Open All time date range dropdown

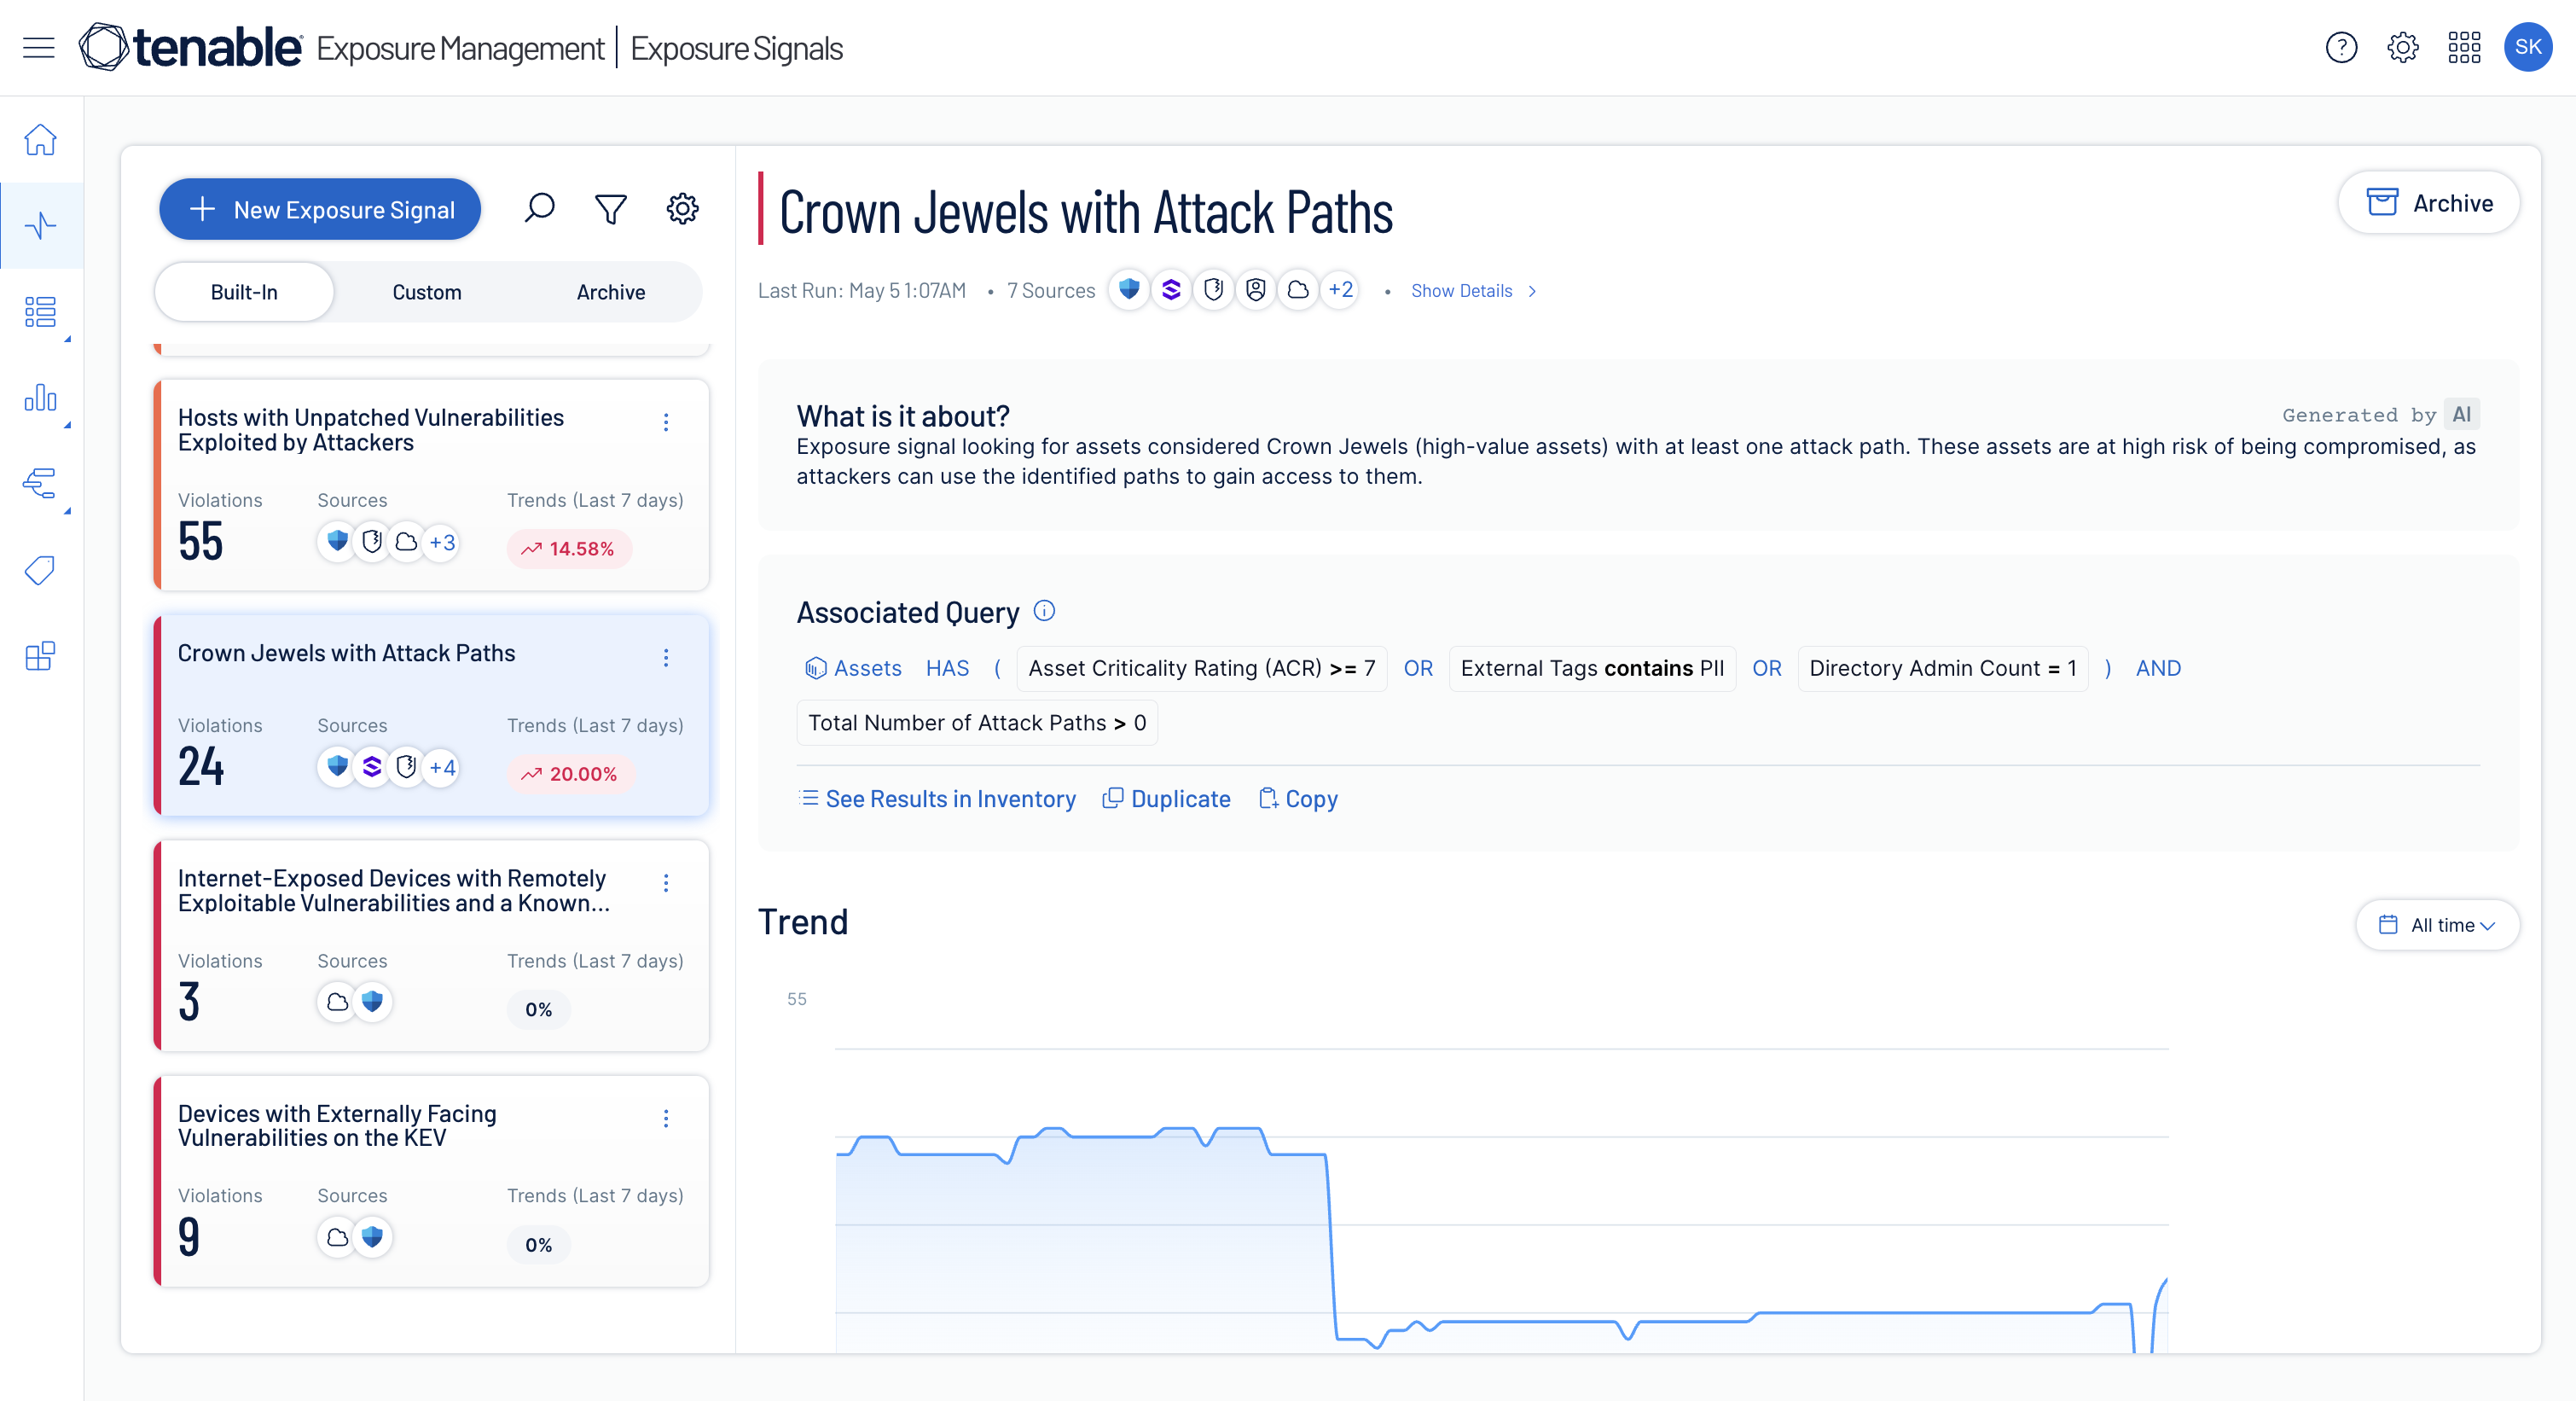(2436, 924)
